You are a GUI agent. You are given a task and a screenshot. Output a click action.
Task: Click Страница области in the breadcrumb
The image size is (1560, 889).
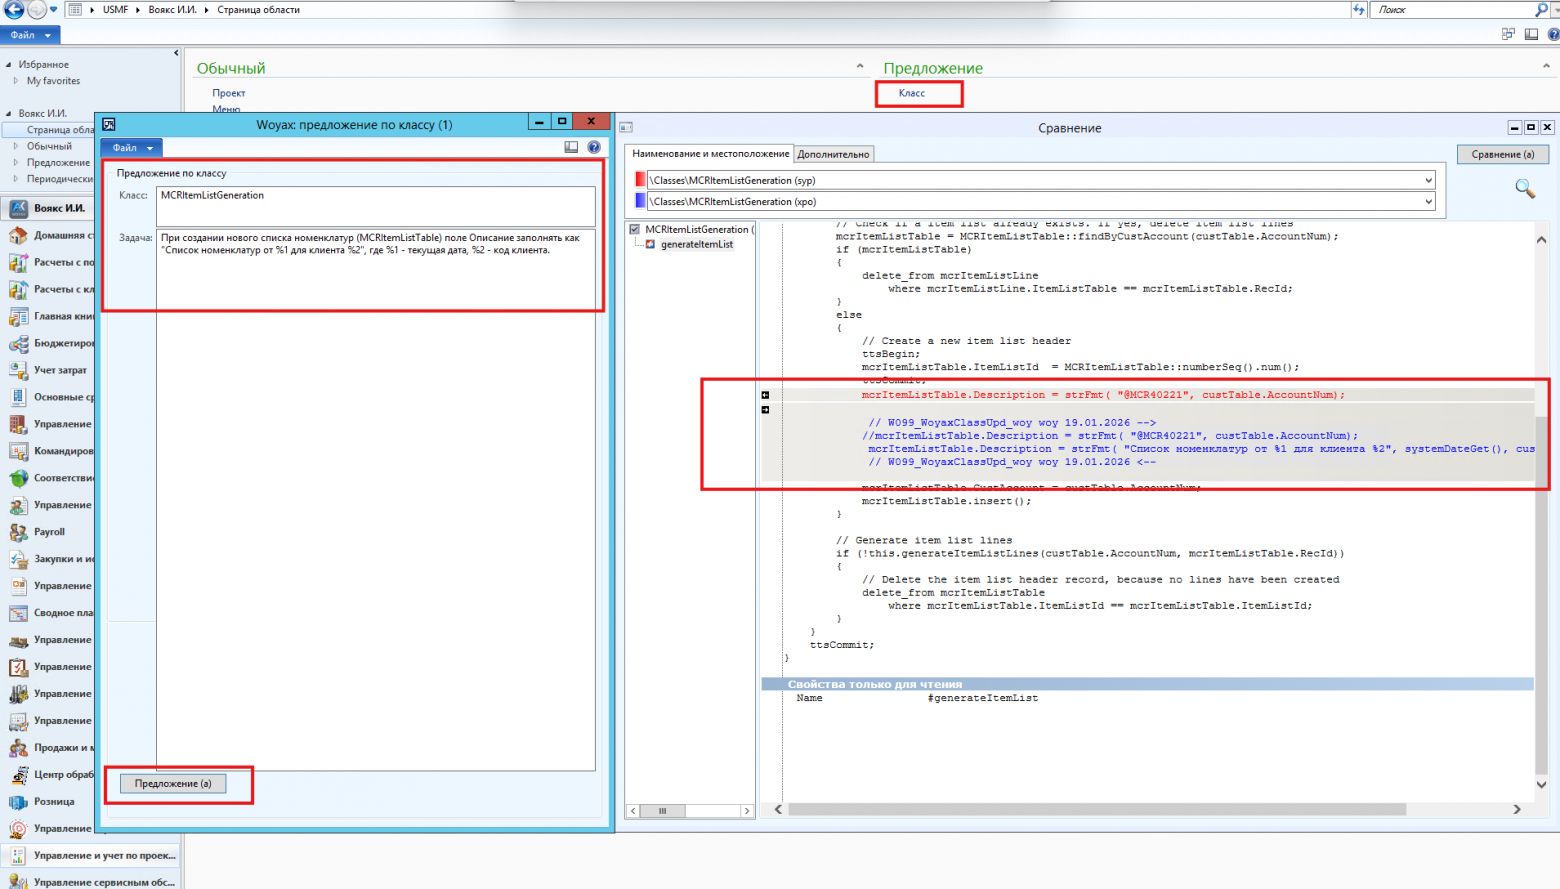(x=259, y=9)
